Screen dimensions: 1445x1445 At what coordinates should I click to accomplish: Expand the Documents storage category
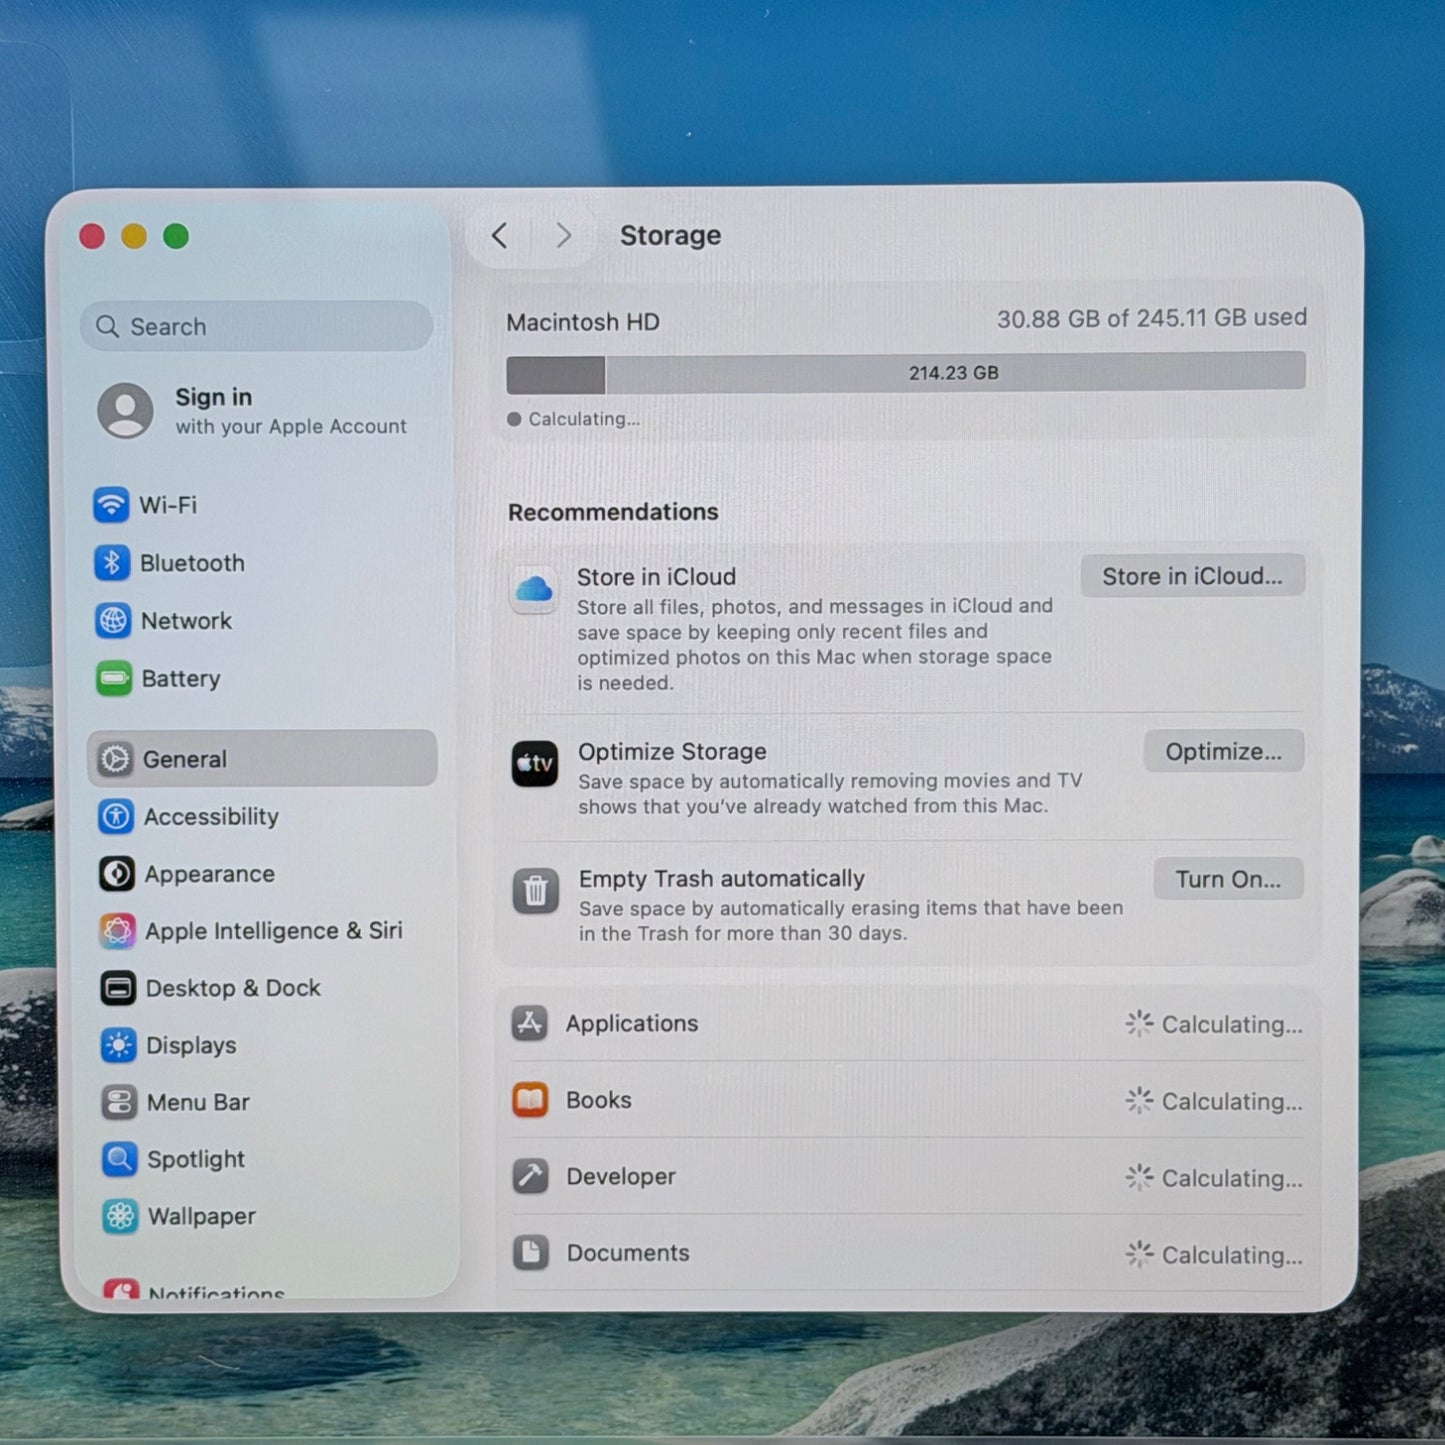click(x=906, y=1253)
